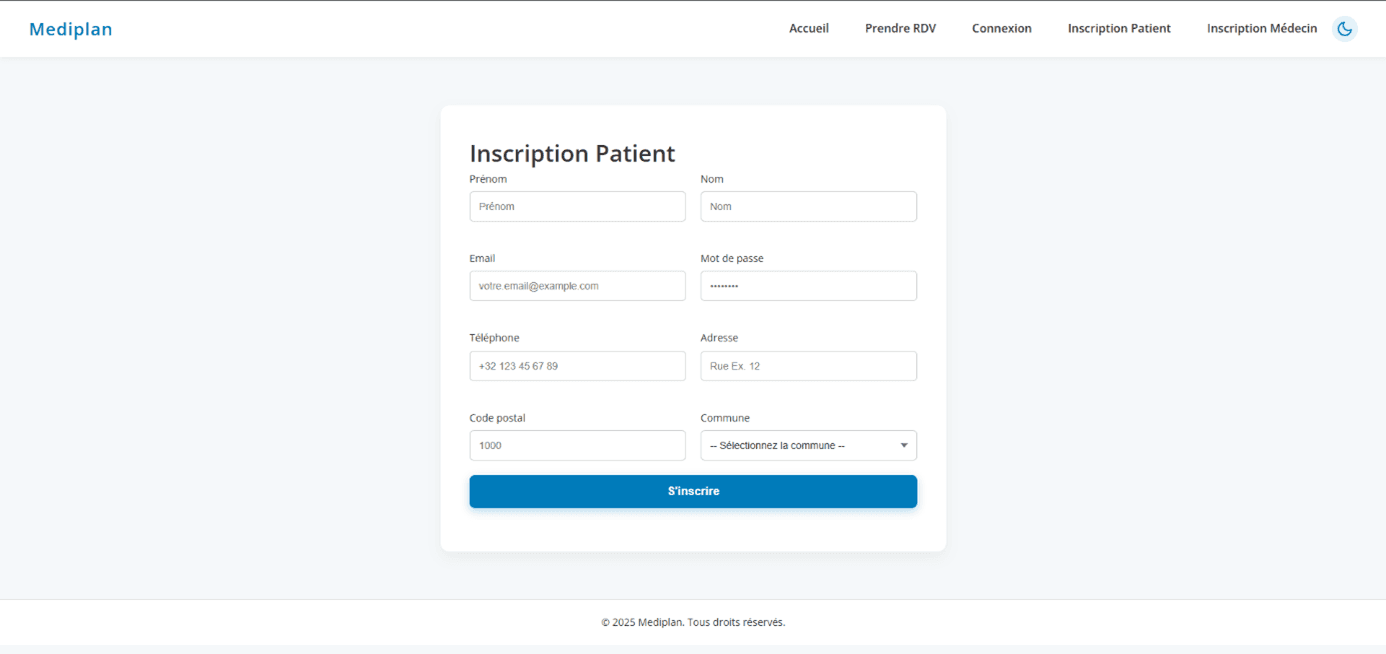Click the footer copyright text

[693, 621]
